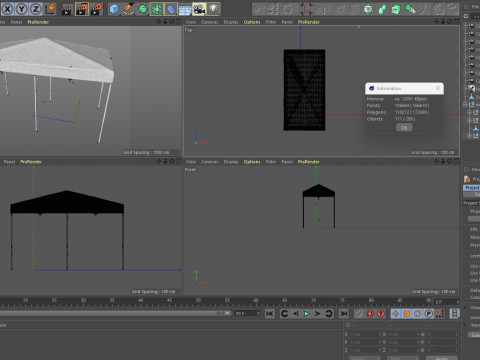This screenshot has width=480, height=360.
Task: Toggle Parameter keyframe recording (P icon)
Action: click(x=429, y=314)
